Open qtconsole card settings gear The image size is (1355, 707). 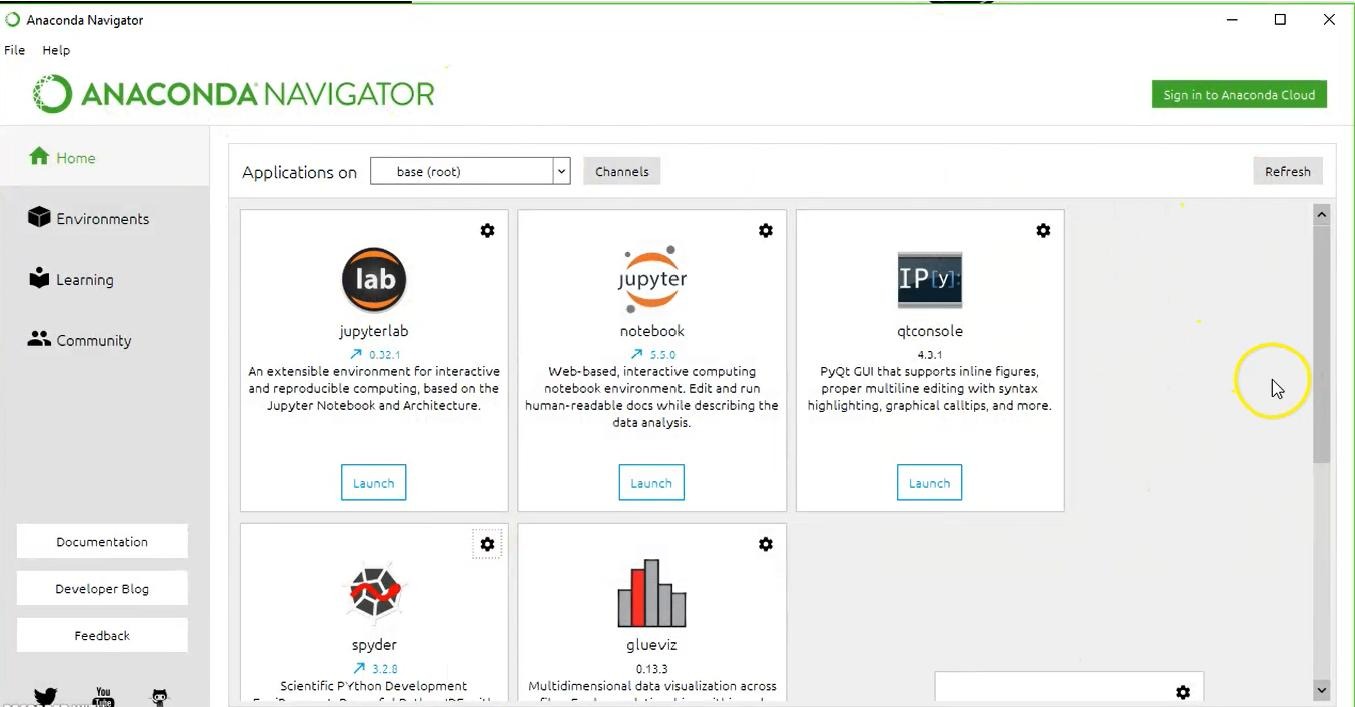click(1043, 231)
